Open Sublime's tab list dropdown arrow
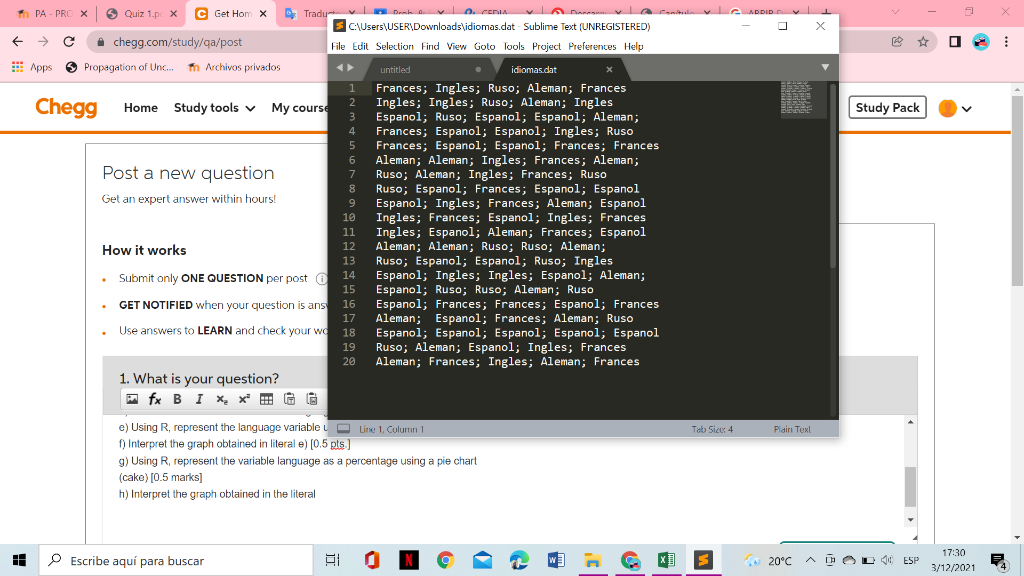The image size is (1024, 576). click(824, 67)
